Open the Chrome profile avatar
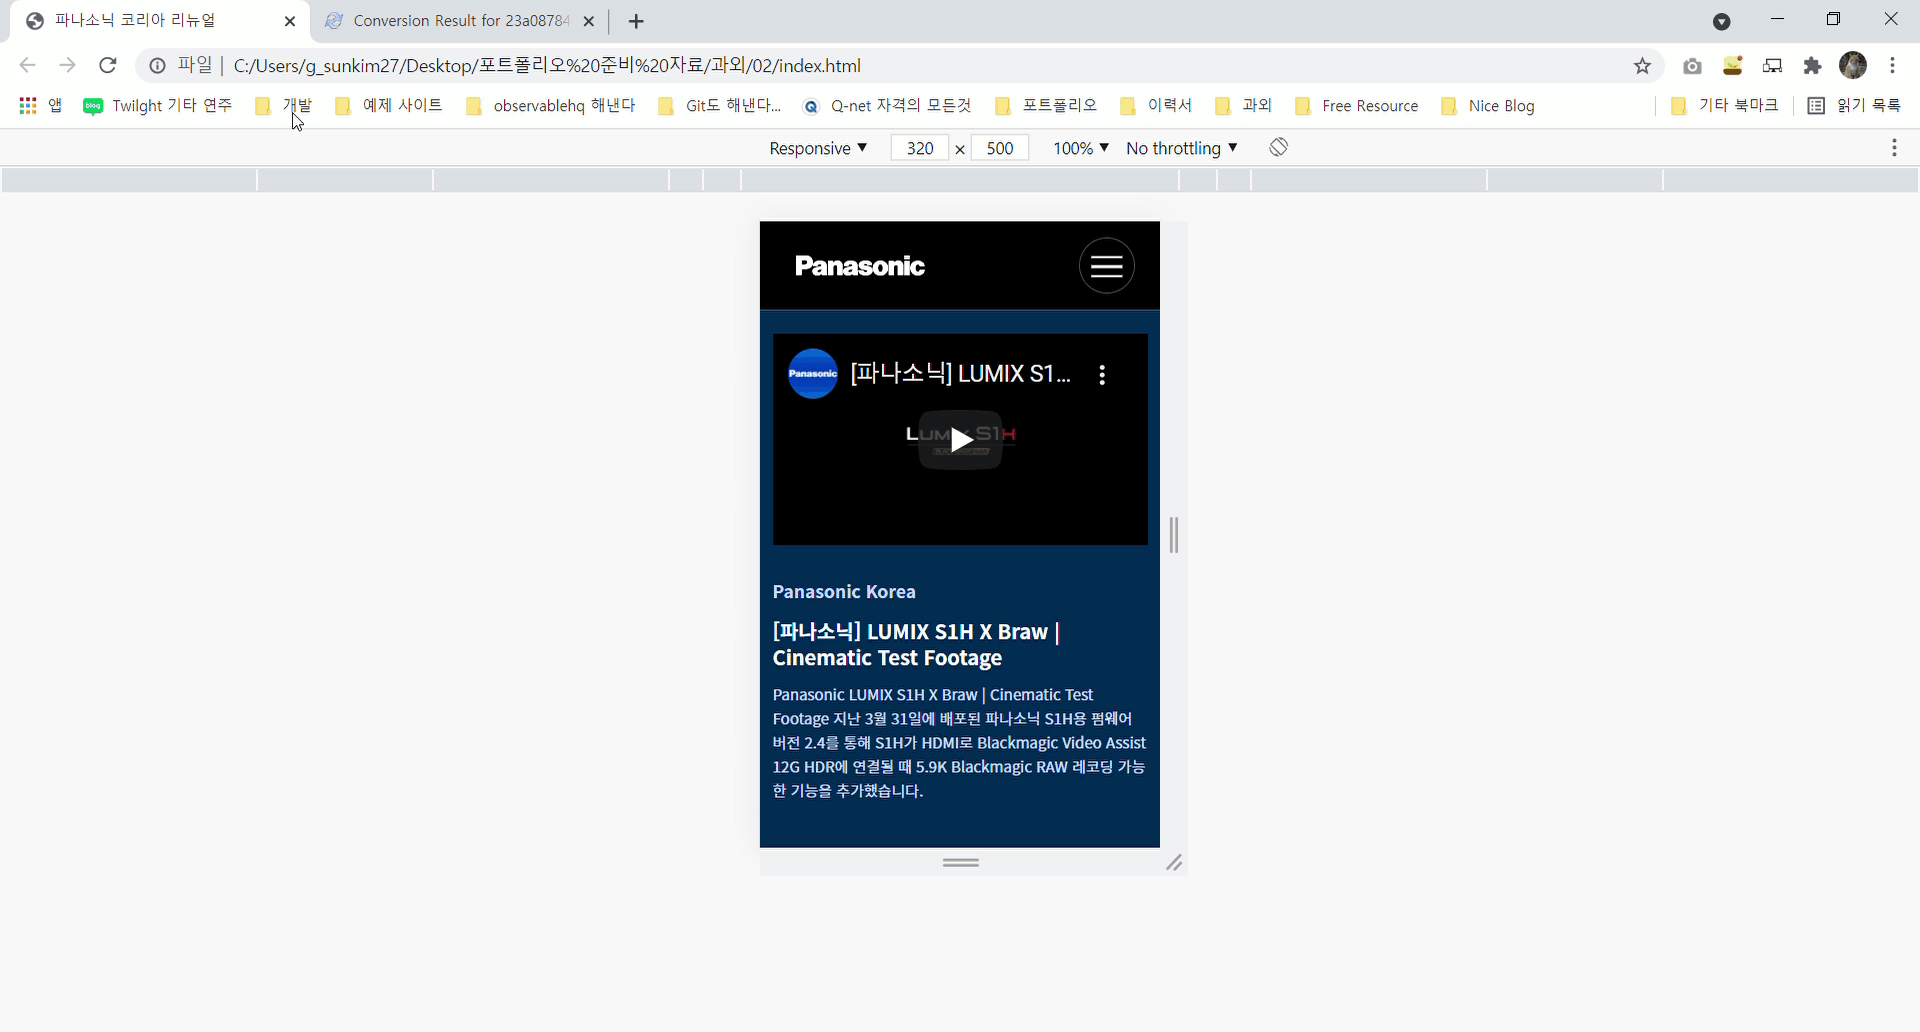 [x=1853, y=66]
